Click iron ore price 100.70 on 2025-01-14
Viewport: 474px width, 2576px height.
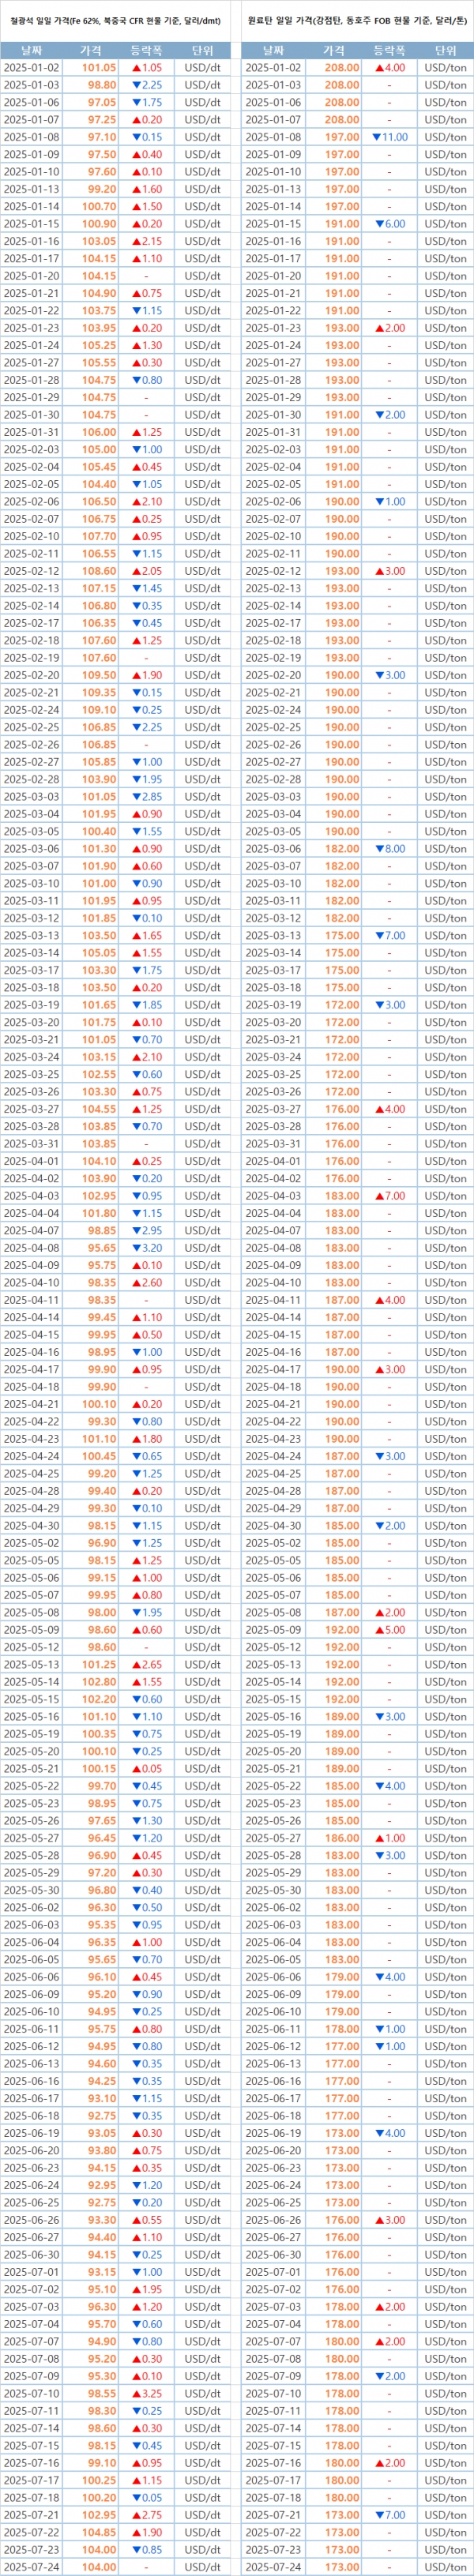[99, 207]
